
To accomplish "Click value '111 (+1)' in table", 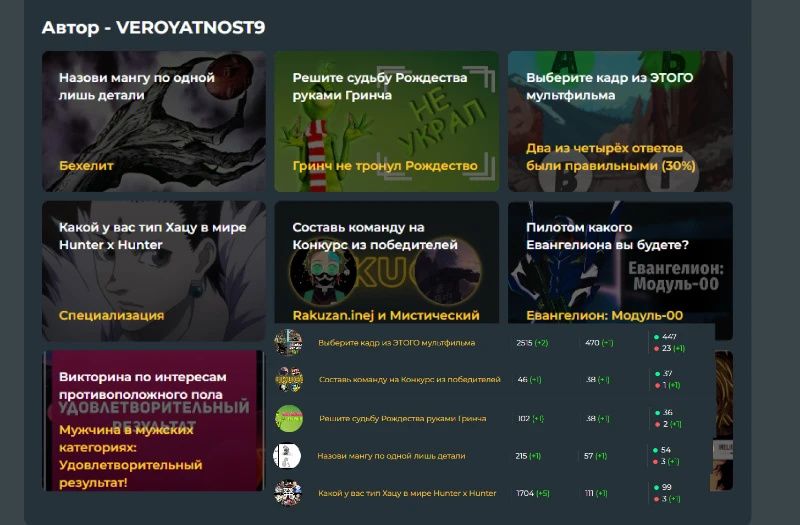I will 596,493.
